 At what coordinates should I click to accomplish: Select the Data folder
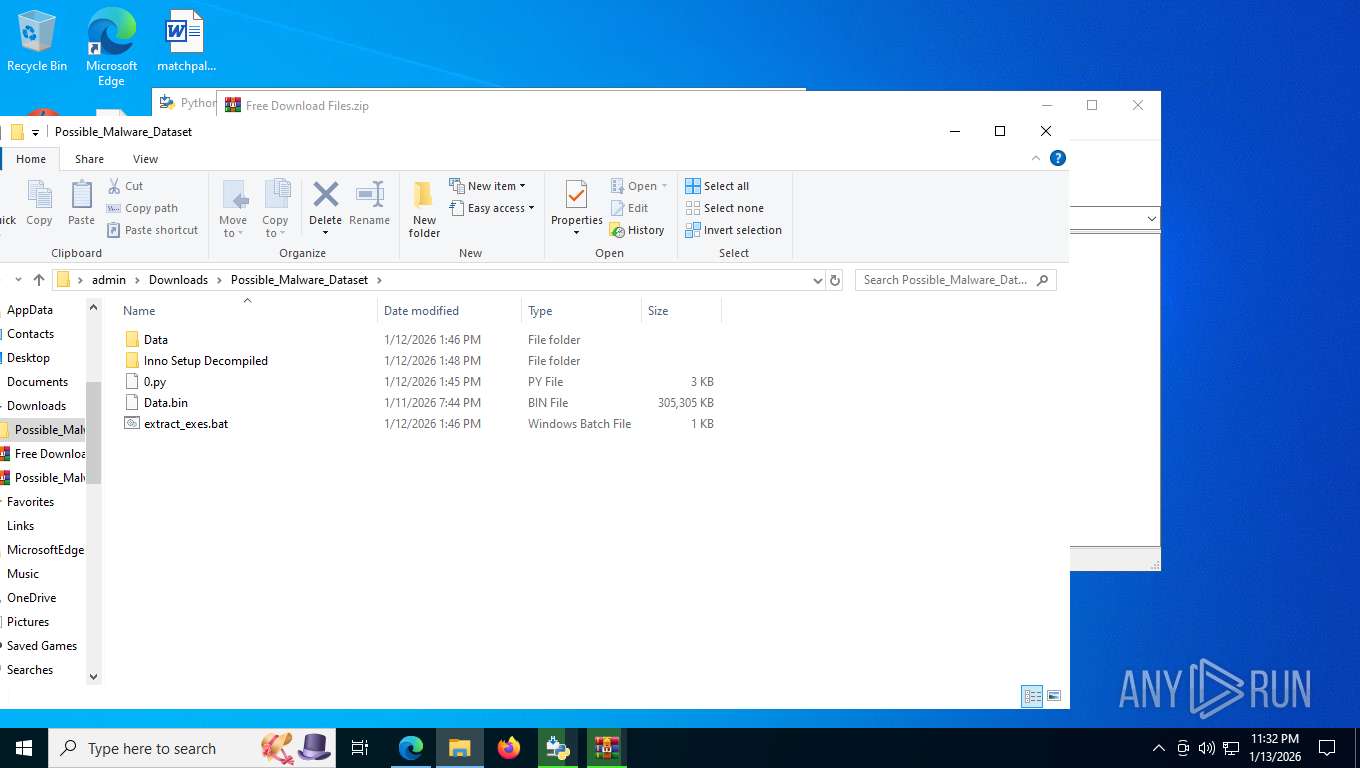pos(155,340)
